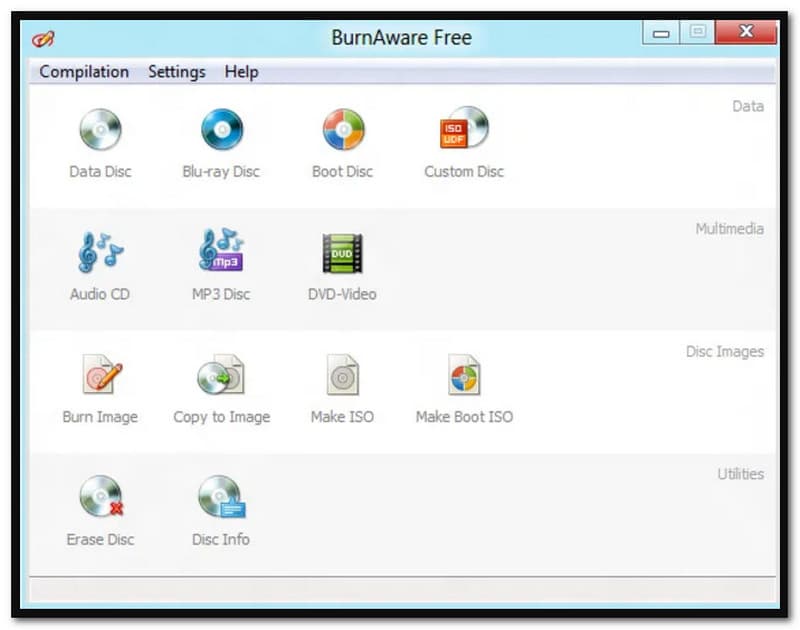
Task: Open the Help menu
Action: [241, 72]
